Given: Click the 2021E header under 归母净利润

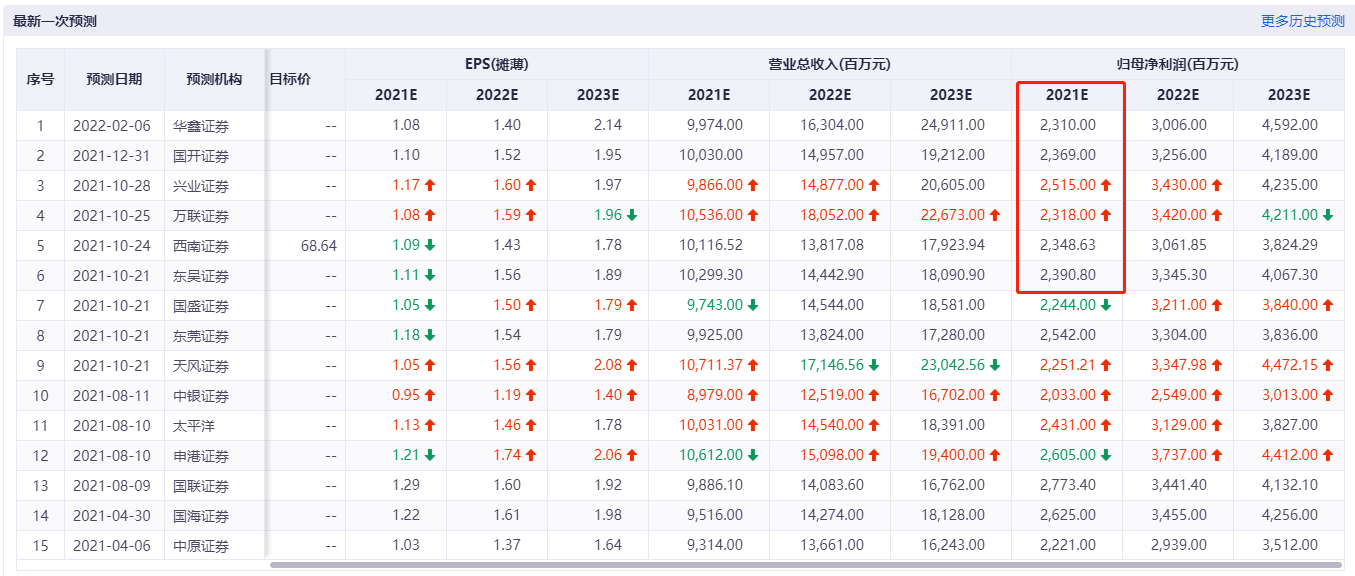Looking at the screenshot, I should click(1067, 95).
